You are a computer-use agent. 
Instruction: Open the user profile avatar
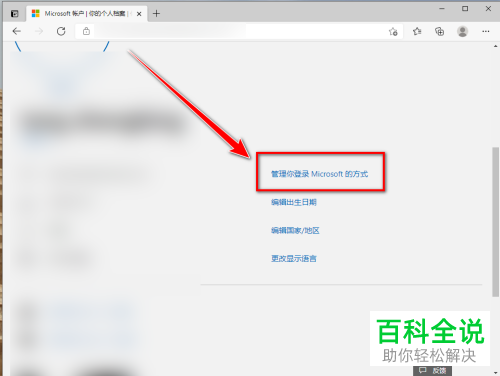coord(462,31)
